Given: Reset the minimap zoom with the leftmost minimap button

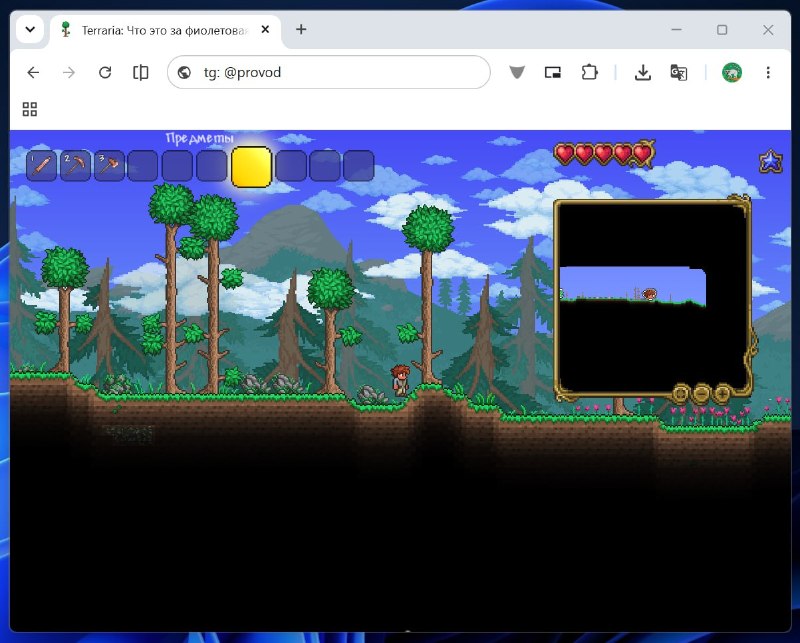Looking at the screenshot, I should 681,393.
